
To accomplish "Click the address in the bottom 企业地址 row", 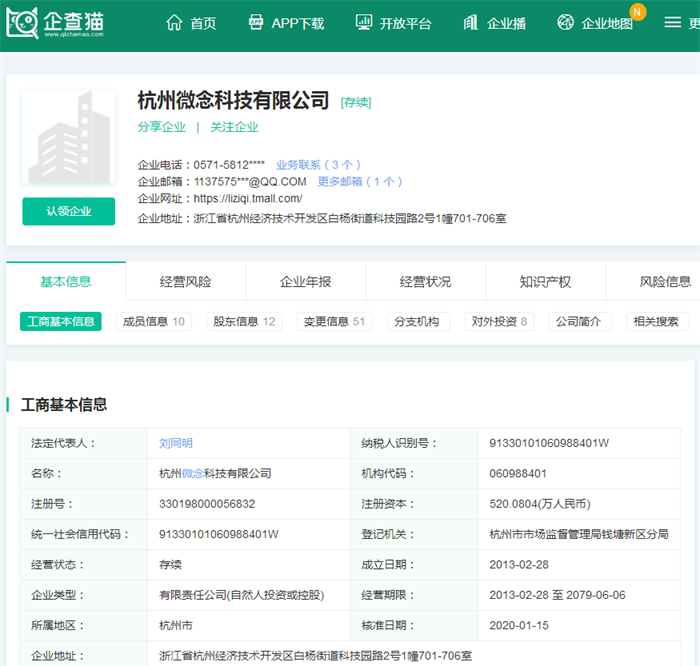I will pyautogui.click(x=315, y=655).
